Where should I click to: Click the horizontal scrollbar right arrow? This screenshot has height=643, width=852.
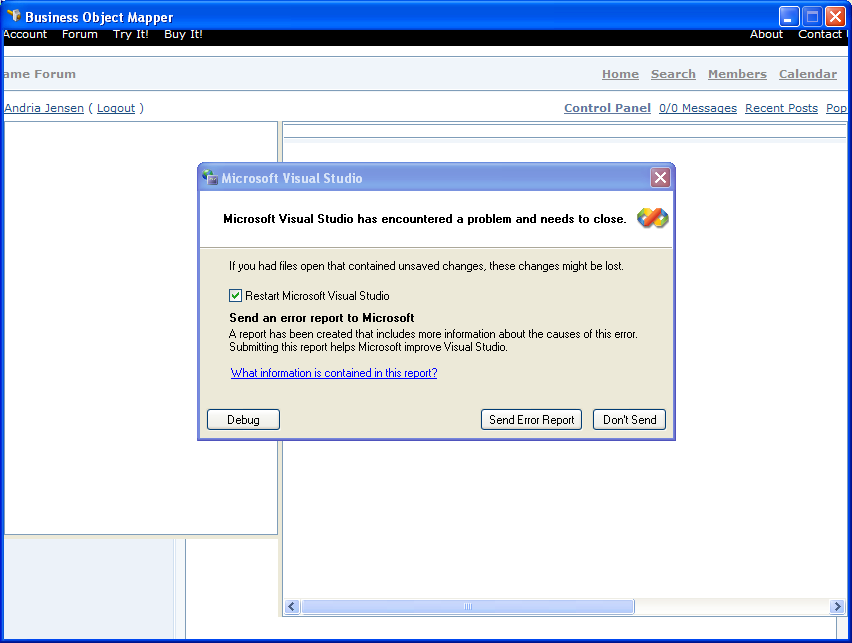837,607
